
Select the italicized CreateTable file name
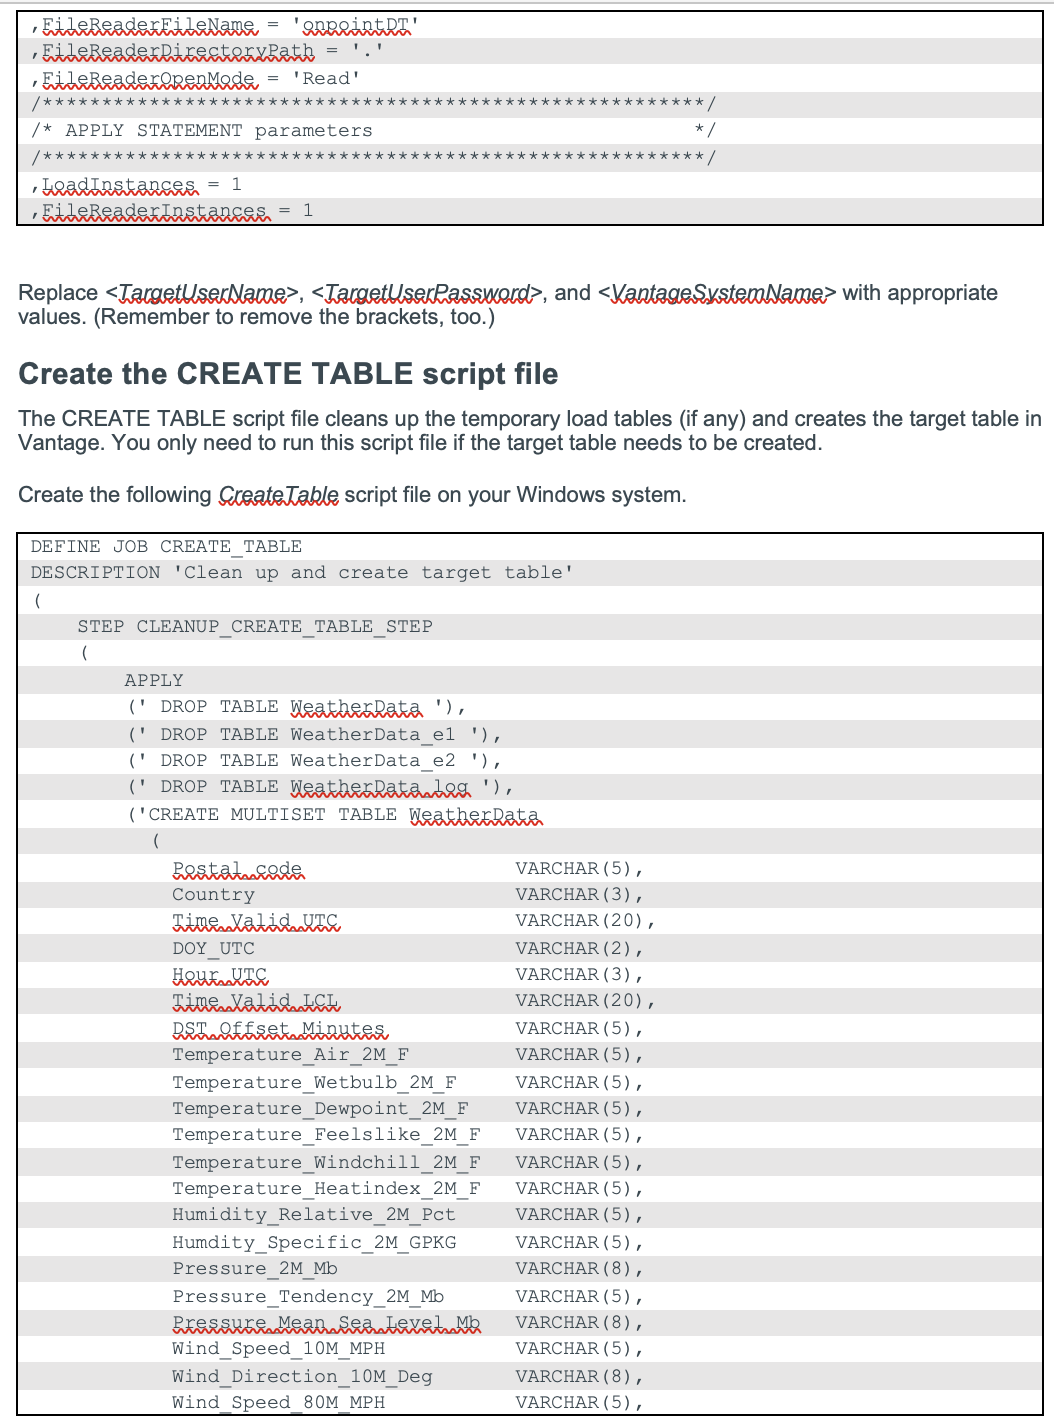pyautogui.click(x=280, y=494)
